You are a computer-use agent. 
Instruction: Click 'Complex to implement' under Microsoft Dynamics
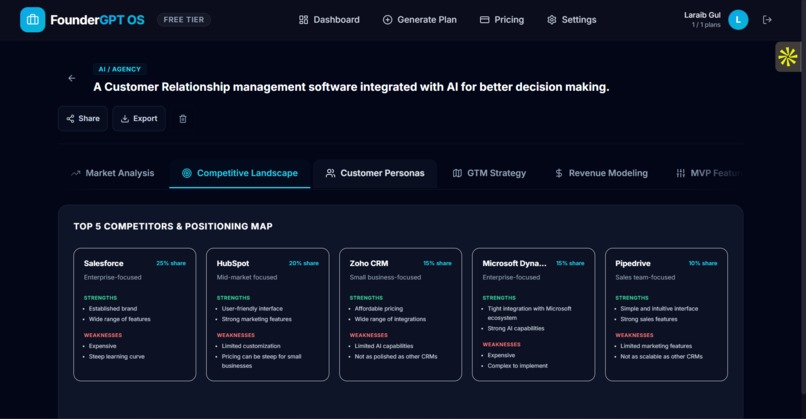tap(518, 366)
